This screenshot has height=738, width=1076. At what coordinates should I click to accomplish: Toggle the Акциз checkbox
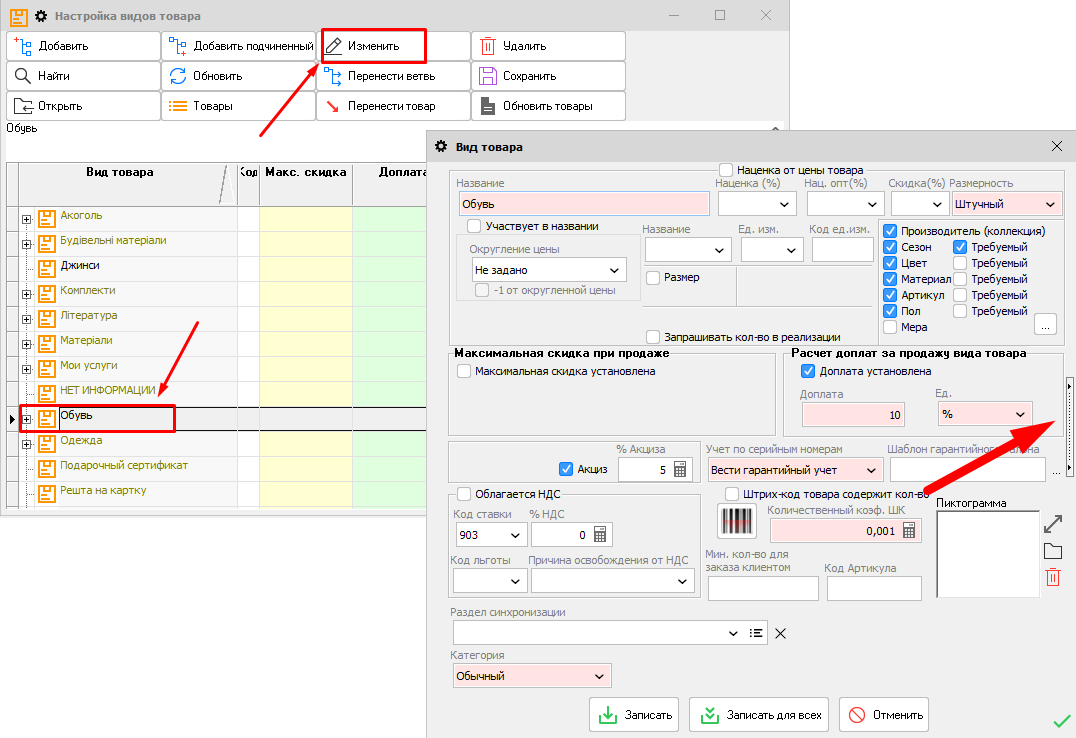[566, 469]
